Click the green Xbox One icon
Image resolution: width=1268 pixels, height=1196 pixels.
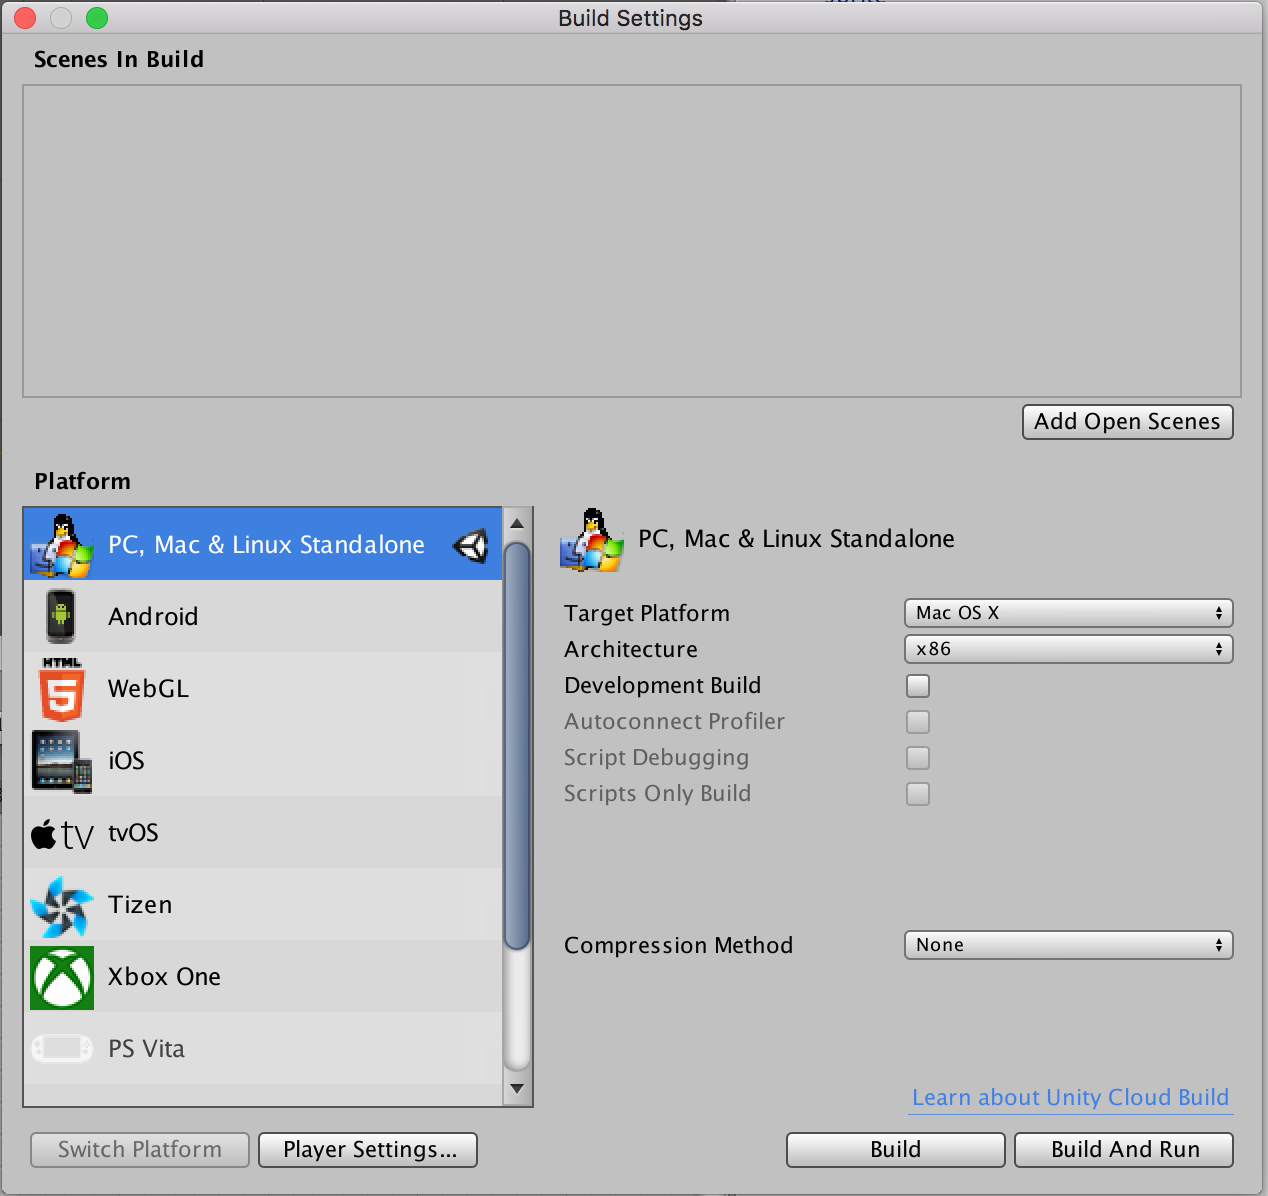(x=62, y=977)
